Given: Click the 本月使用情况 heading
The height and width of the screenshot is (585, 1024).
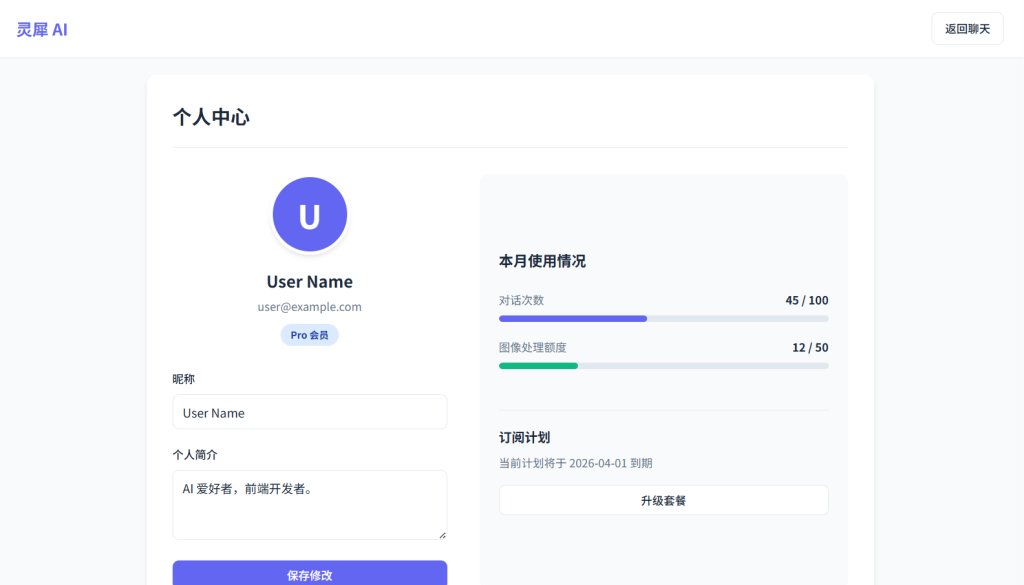Looking at the screenshot, I should tap(542, 261).
